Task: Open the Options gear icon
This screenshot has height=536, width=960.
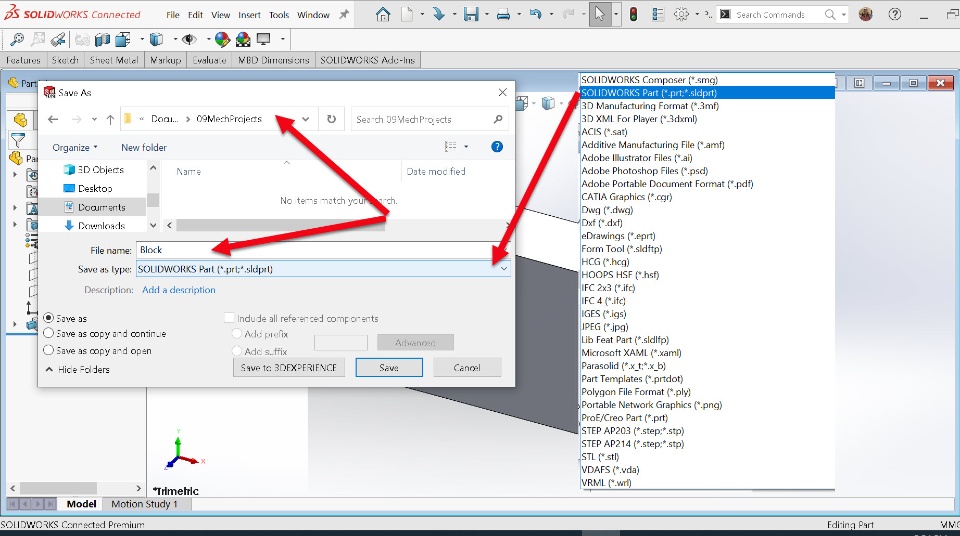Action: (x=681, y=14)
